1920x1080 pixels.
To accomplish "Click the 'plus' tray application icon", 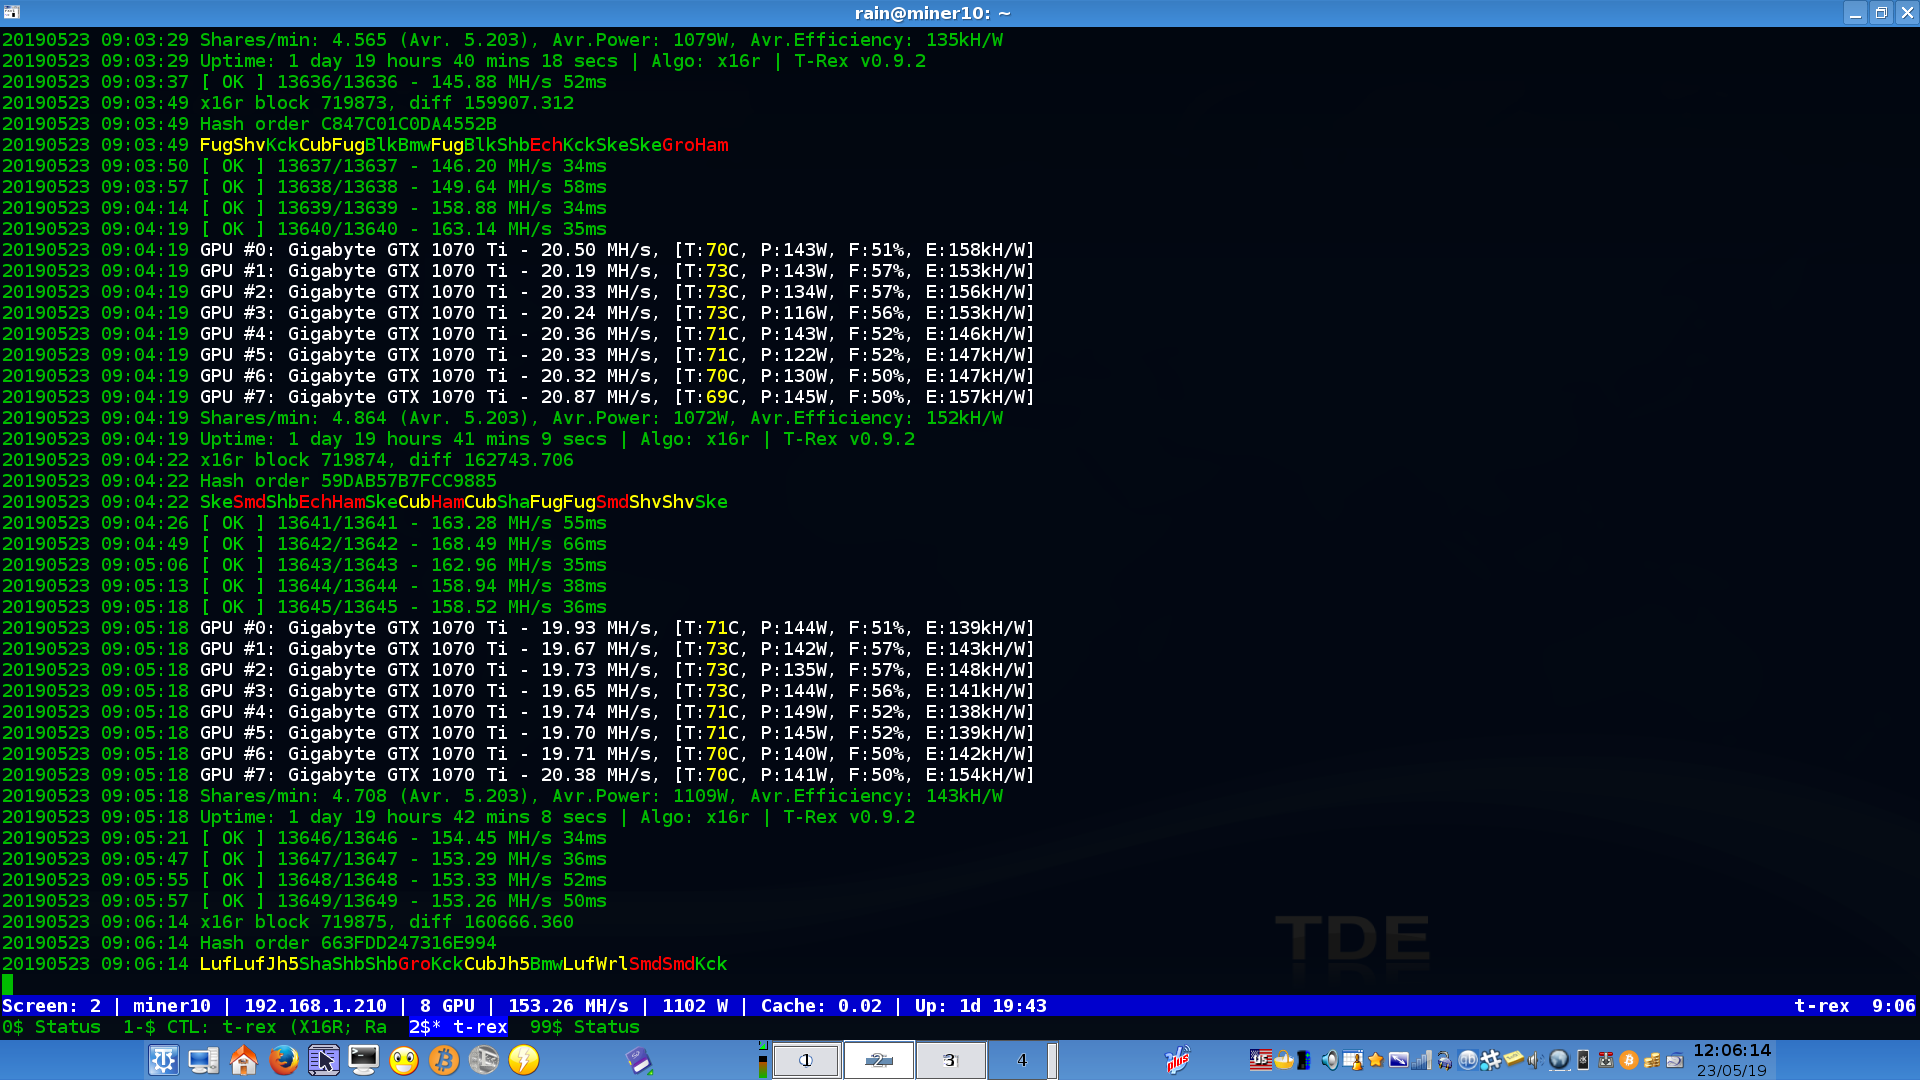I will 1178,1060.
